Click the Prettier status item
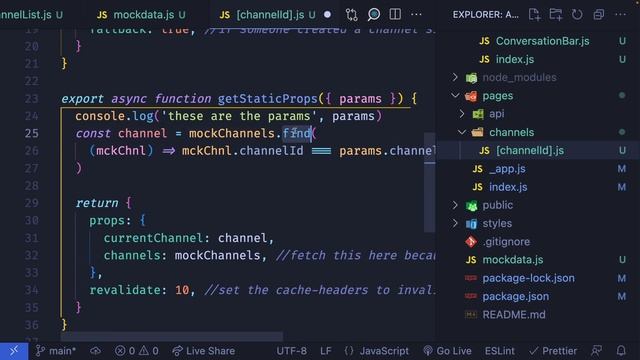Screen dimensions: 640x360 coord(553,351)
